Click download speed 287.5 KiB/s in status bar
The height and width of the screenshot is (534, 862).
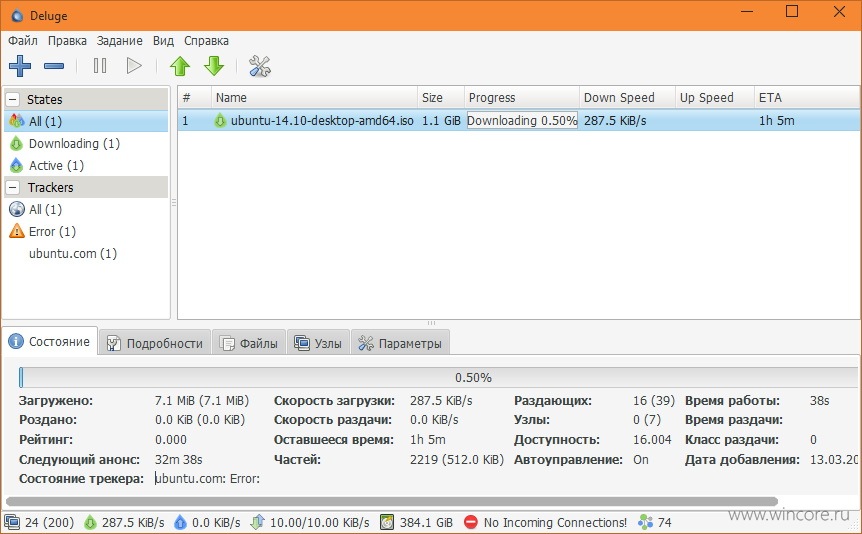124,522
